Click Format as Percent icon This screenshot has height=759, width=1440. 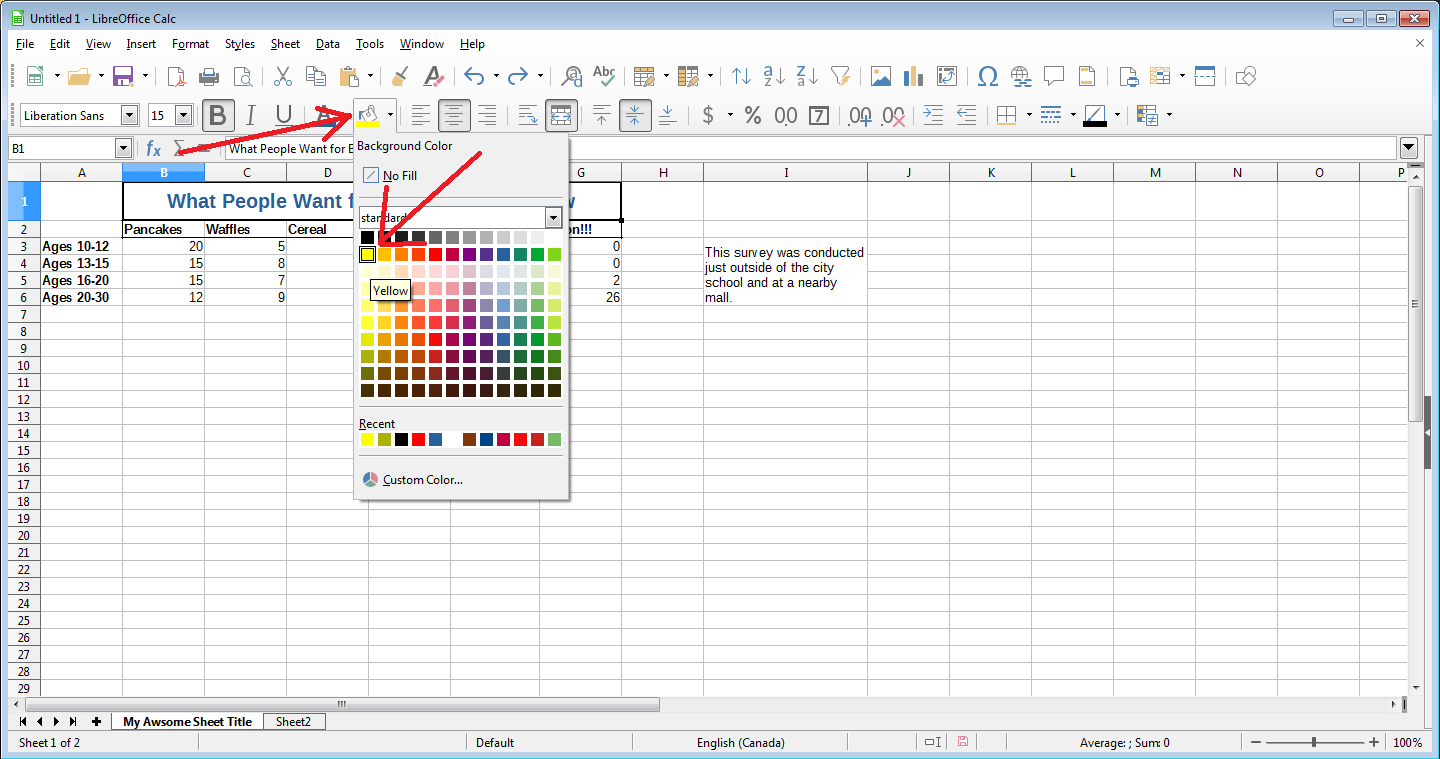tap(753, 116)
